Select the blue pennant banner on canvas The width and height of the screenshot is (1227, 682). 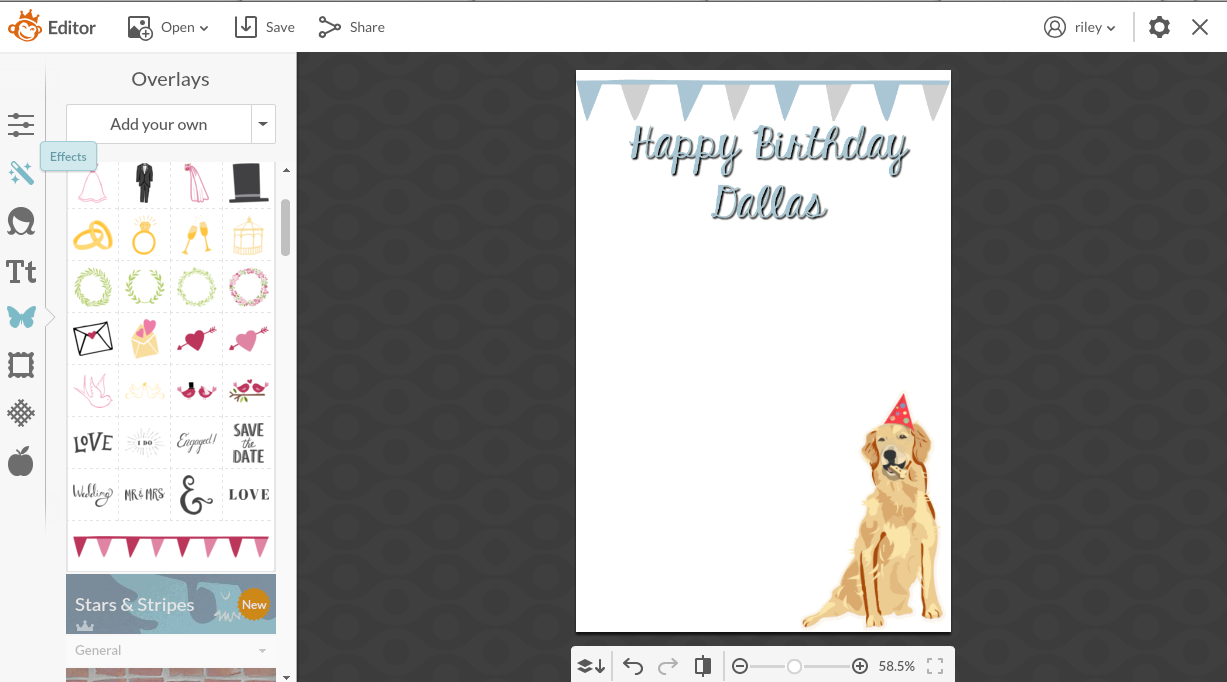pos(763,100)
